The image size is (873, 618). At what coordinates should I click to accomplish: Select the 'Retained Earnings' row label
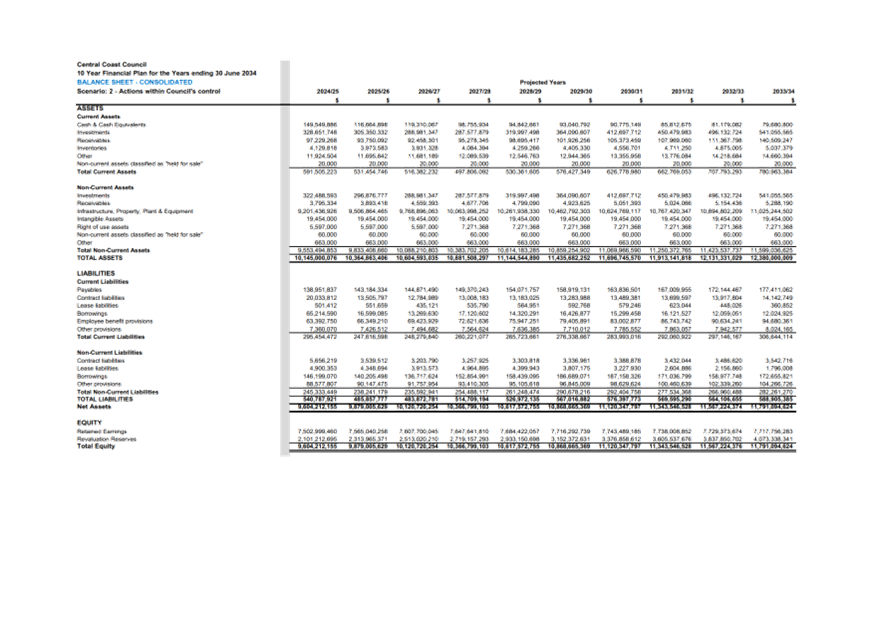pyautogui.click(x=102, y=431)
